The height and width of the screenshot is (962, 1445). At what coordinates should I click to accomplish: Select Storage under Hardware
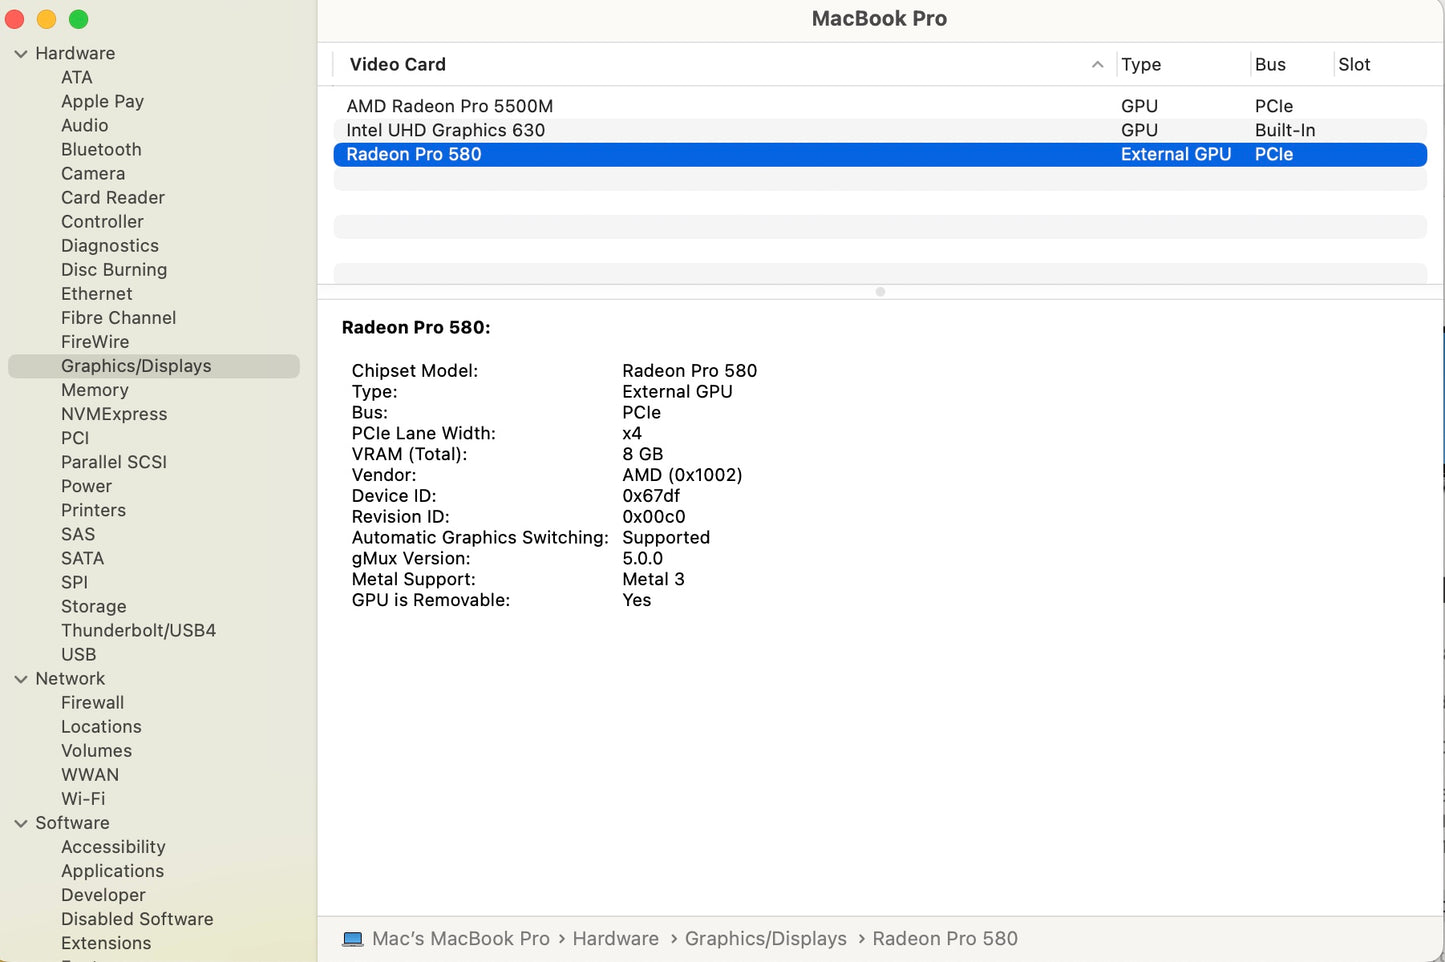pyautogui.click(x=94, y=607)
